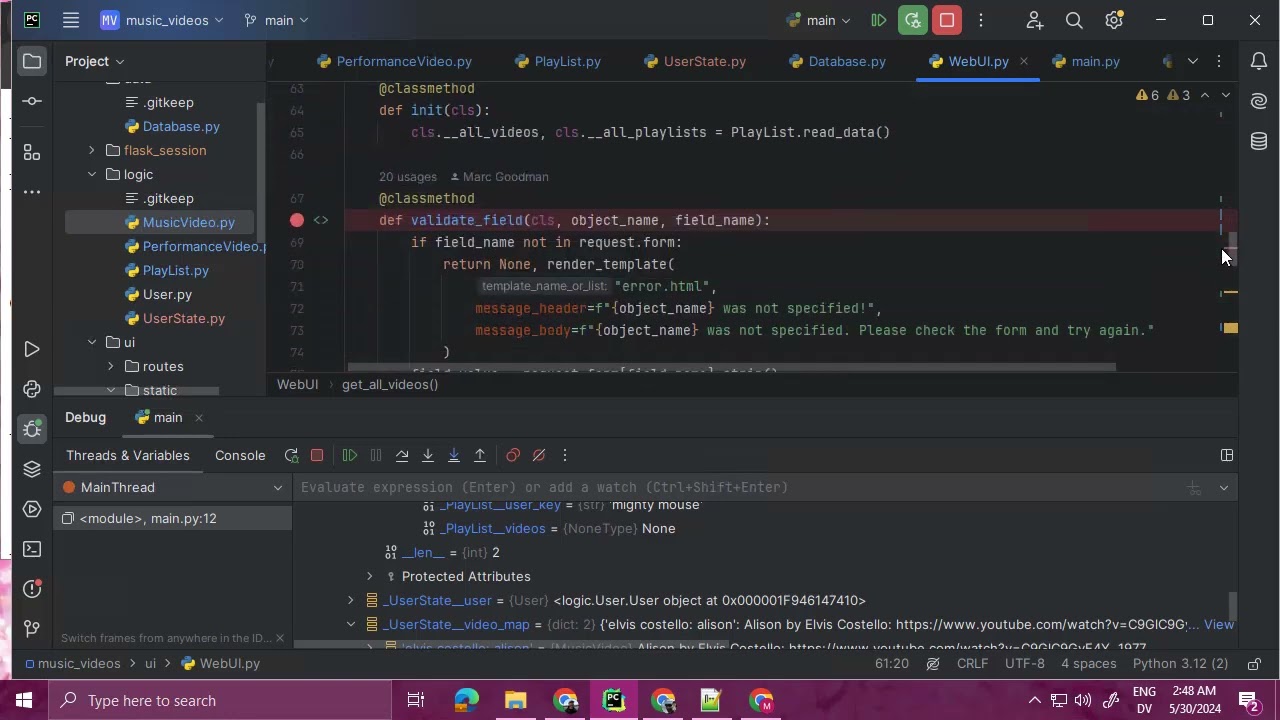This screenshot has height=720, width=1280.
Task: Open the MainThread thread dropdown
Action: pyautogui.click(x=173, y=487)
